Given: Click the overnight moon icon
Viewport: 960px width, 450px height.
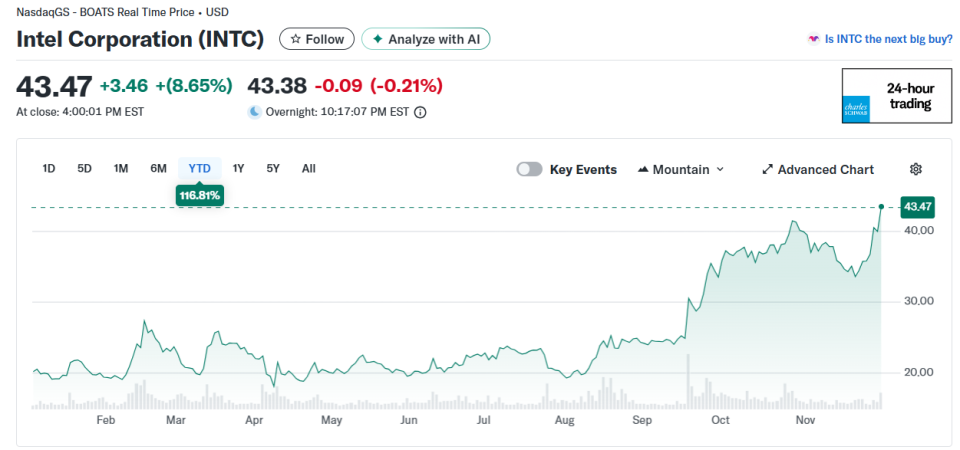Looking at the screenshot, I should point(255,112).
